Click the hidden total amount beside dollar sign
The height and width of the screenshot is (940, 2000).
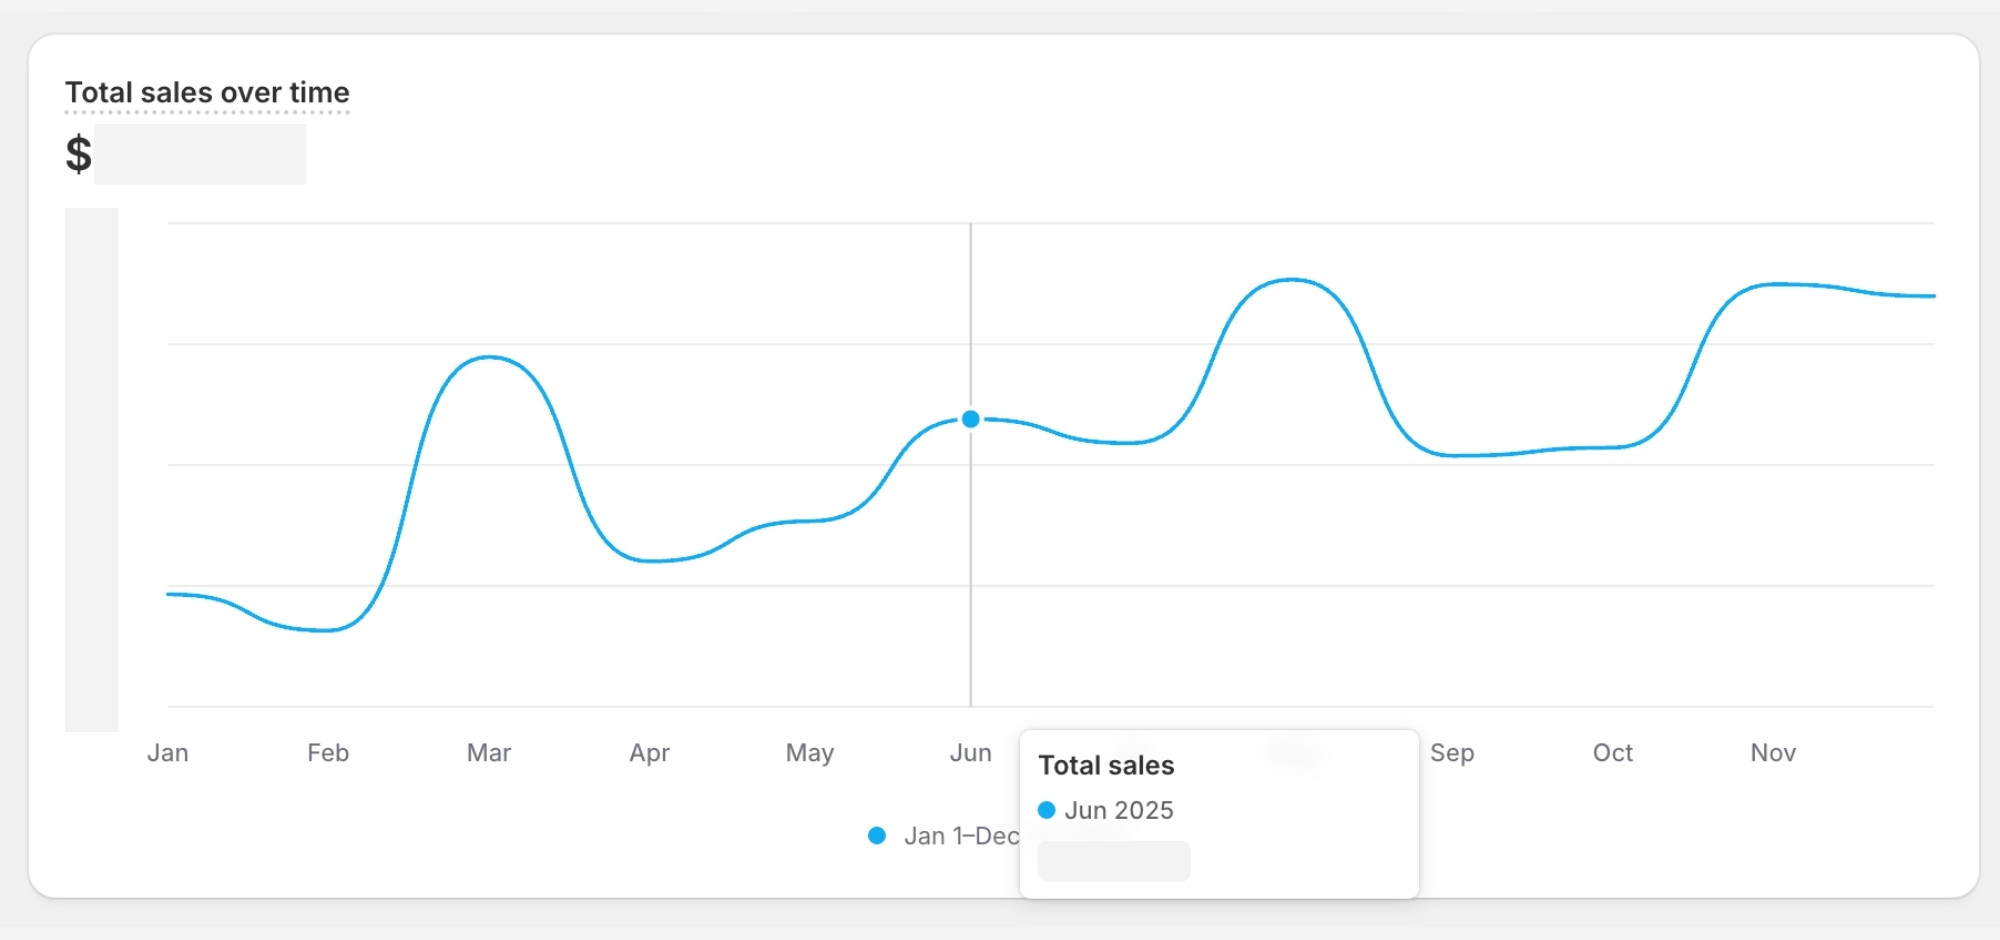coord(200,154)
